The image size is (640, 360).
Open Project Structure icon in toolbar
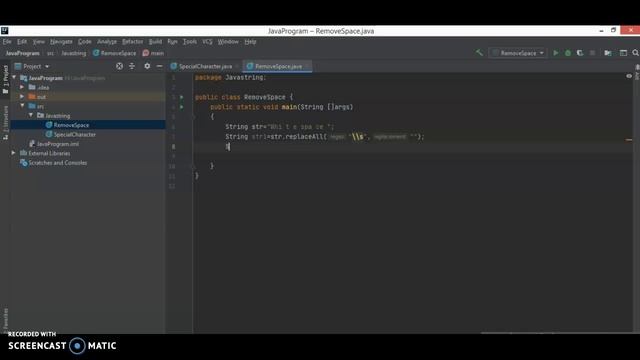(x=608, y=53)
